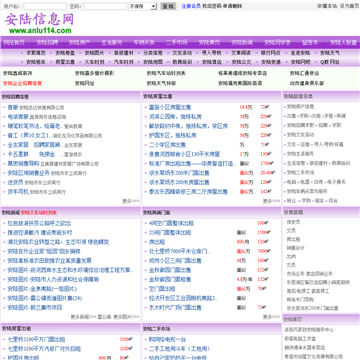Open the 留言本 nav tab
This screenshot has width=360, height=360.
tap(310, 42)
